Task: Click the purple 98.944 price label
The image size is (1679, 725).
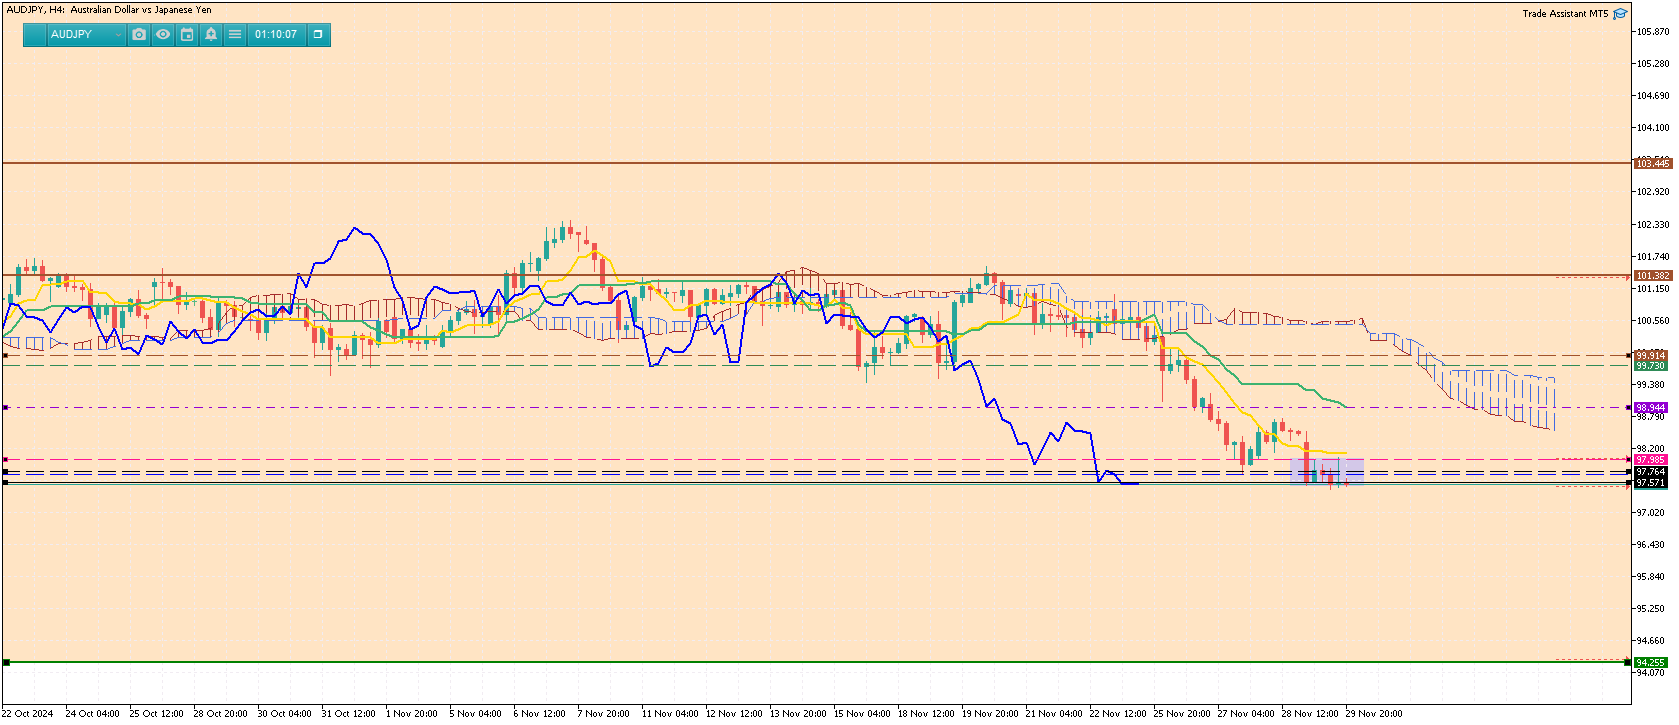Action: [1651, 408]
